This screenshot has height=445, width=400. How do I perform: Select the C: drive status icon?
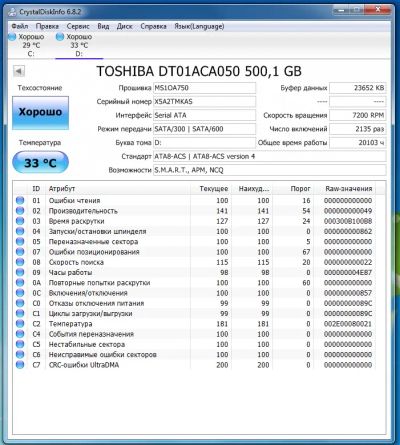(12, 37)
